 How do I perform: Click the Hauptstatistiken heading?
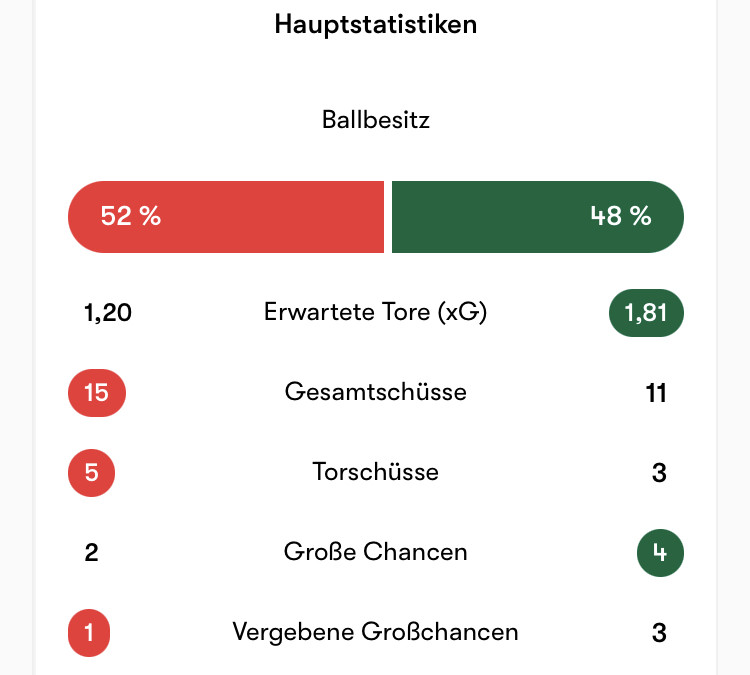pos(375,24)
